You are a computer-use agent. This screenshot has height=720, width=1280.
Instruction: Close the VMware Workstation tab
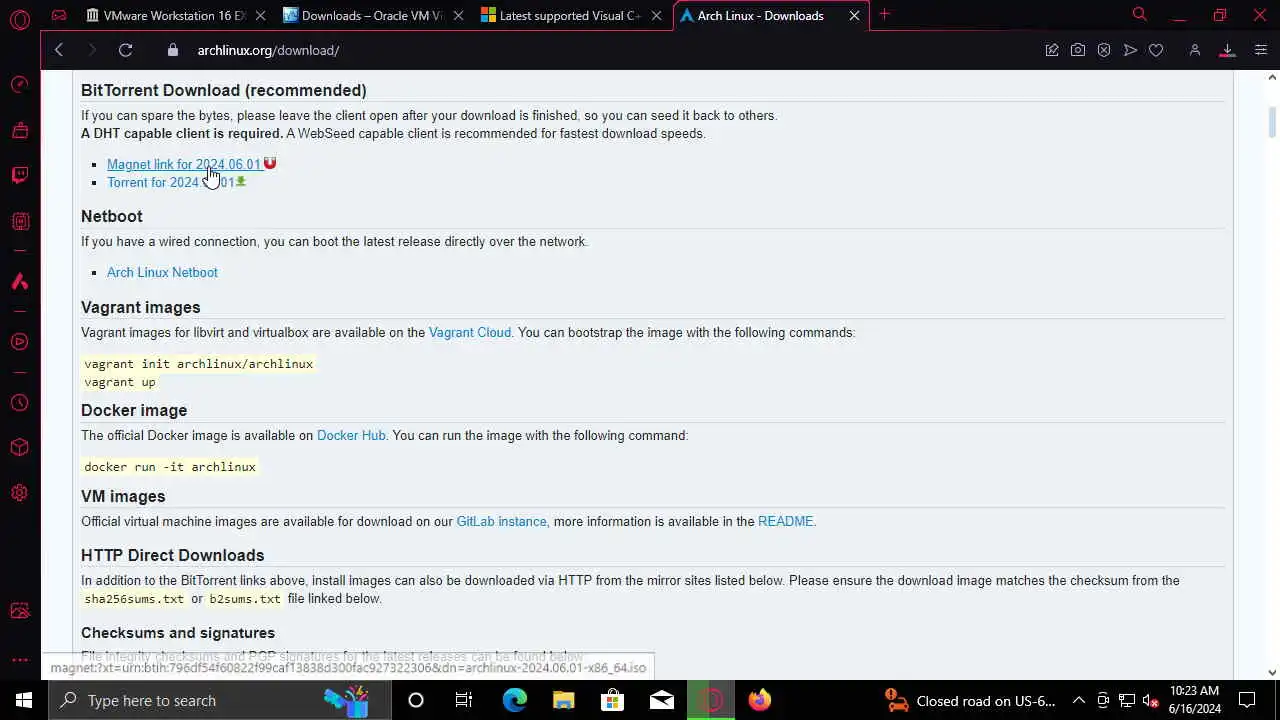point(260,16)
